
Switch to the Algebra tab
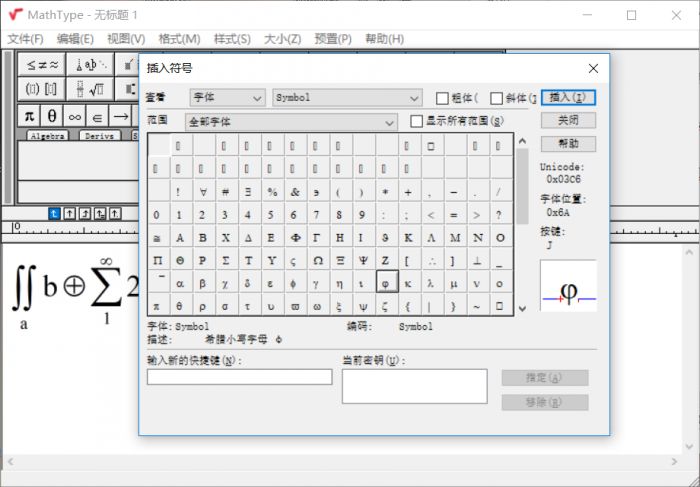click(x=48, y=136)
